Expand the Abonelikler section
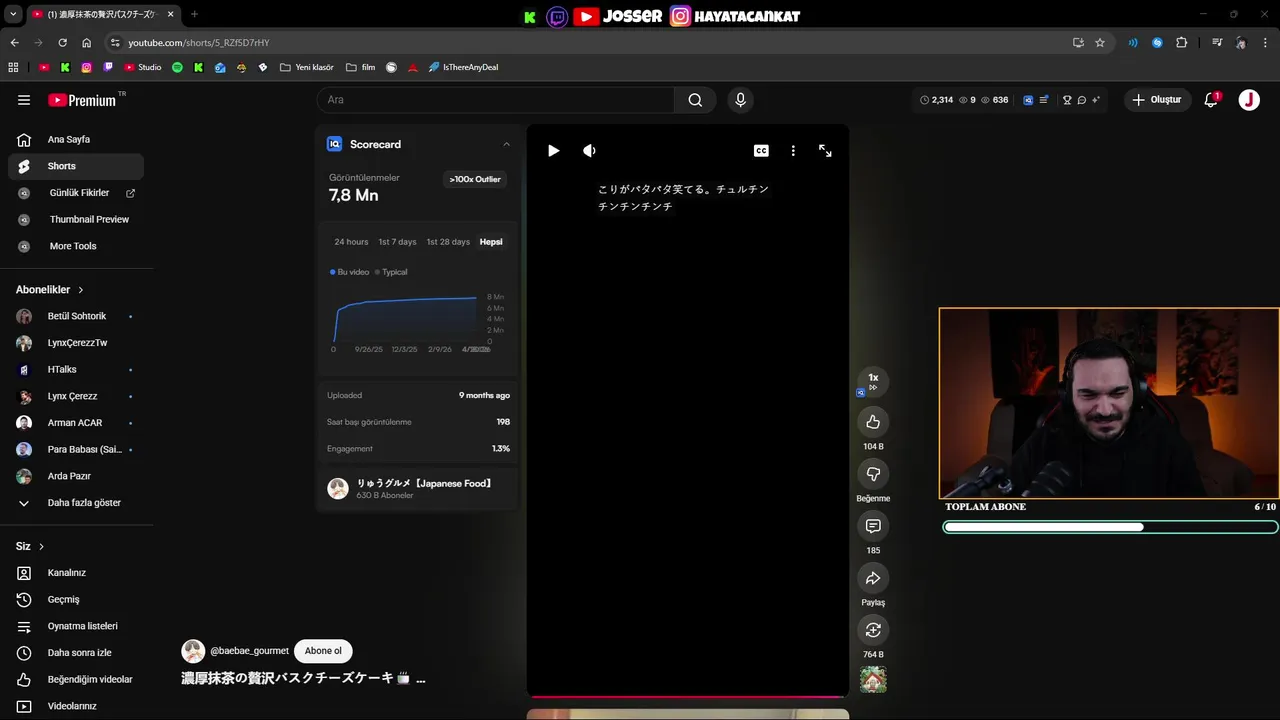 pyautogui.click(x=50, y=290)
